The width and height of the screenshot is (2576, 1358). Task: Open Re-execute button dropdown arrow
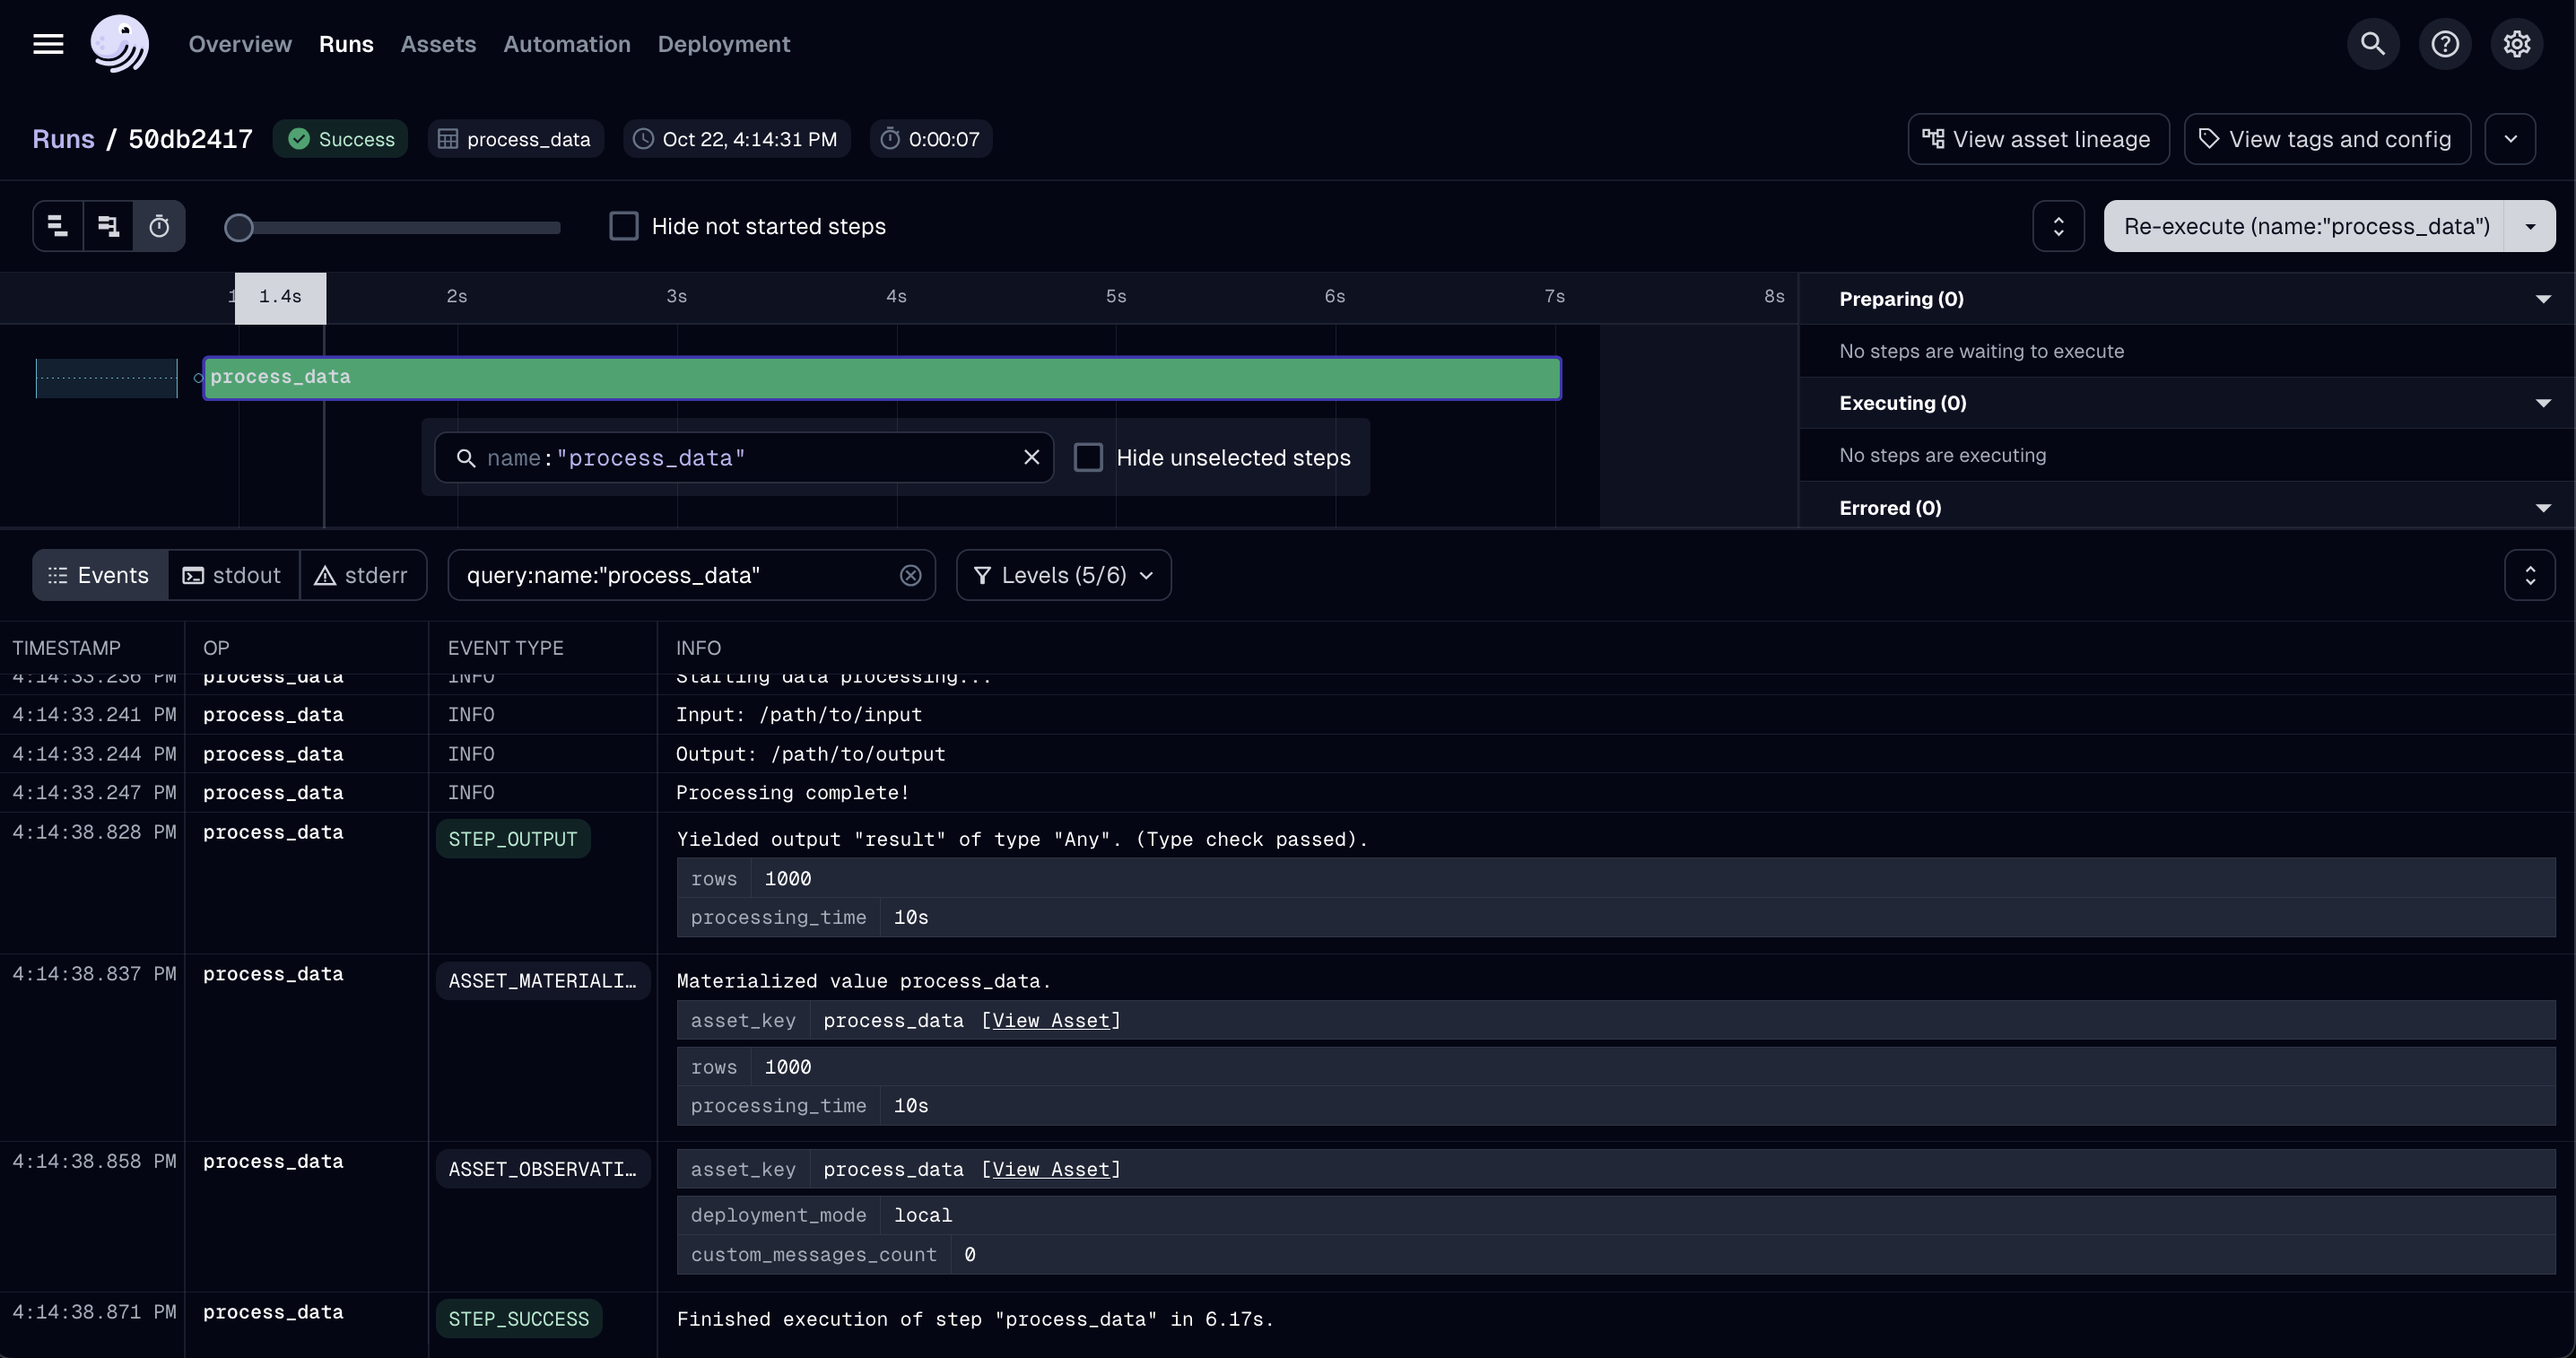click(x=2530, y=226)
